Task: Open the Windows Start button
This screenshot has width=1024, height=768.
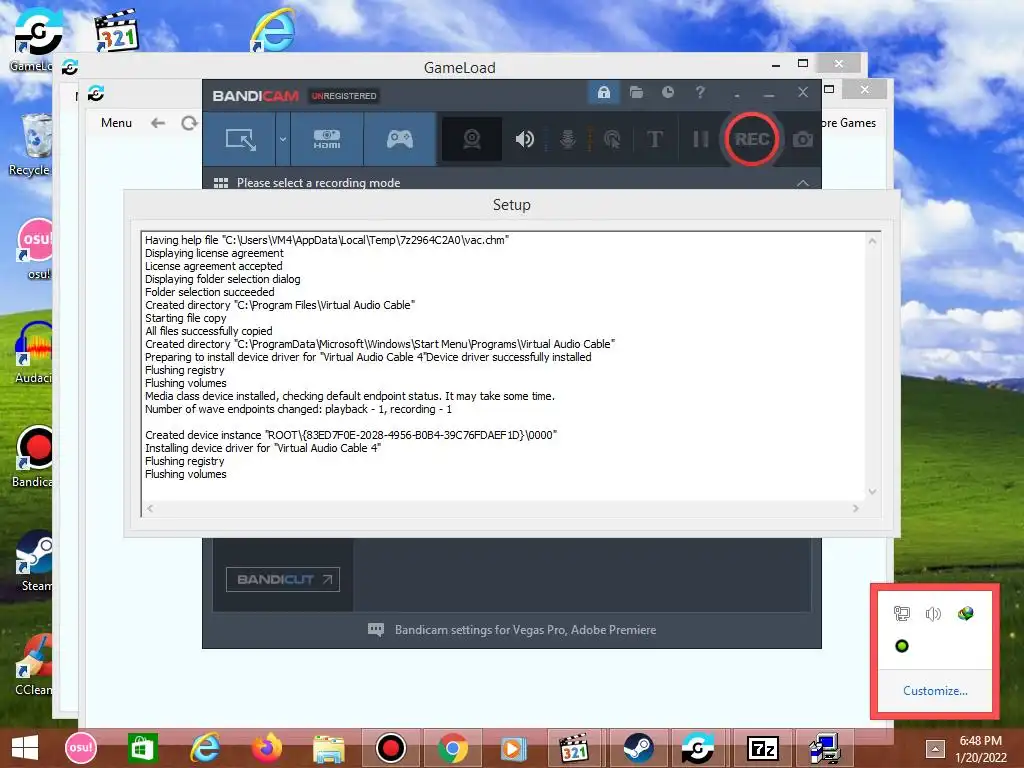Action: coord(25,748)
